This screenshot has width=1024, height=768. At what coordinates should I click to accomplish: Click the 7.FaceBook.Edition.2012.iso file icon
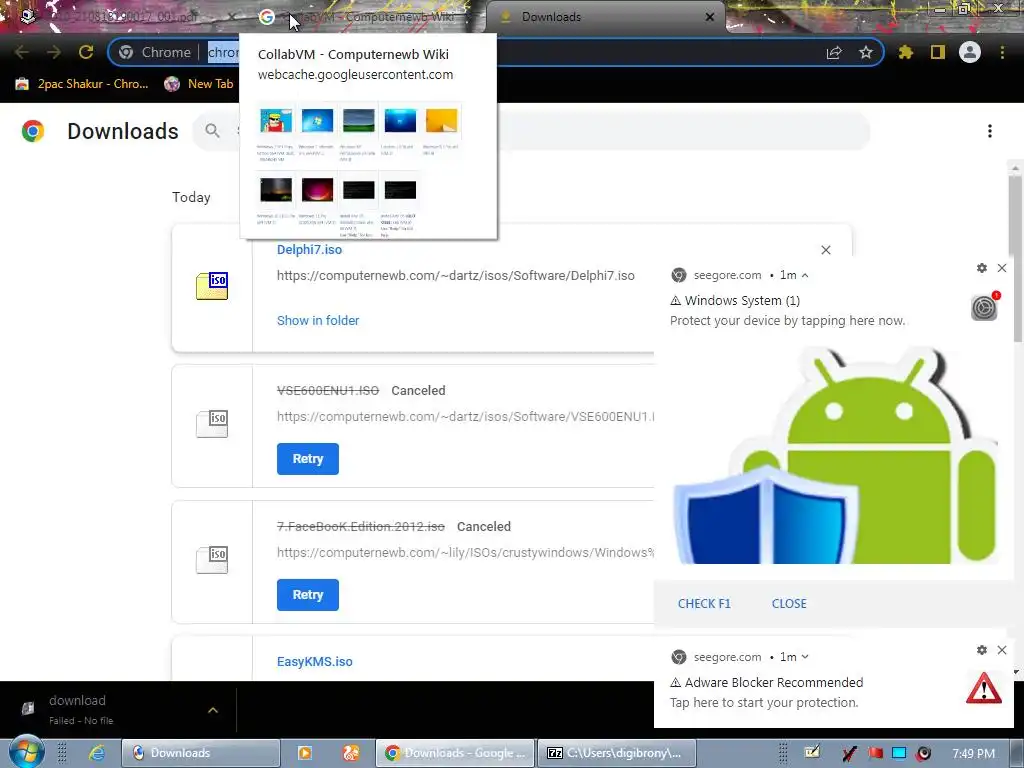pos(212,560)
